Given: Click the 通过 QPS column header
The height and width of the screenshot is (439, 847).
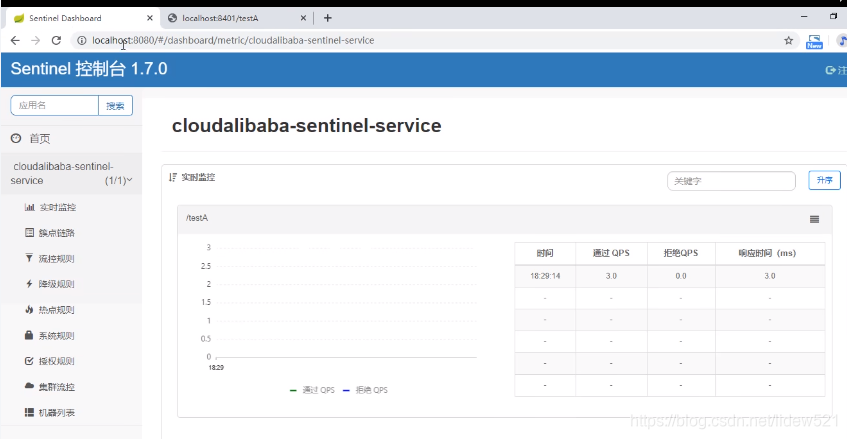Looking at the screenshot, I should pos(611,253).
